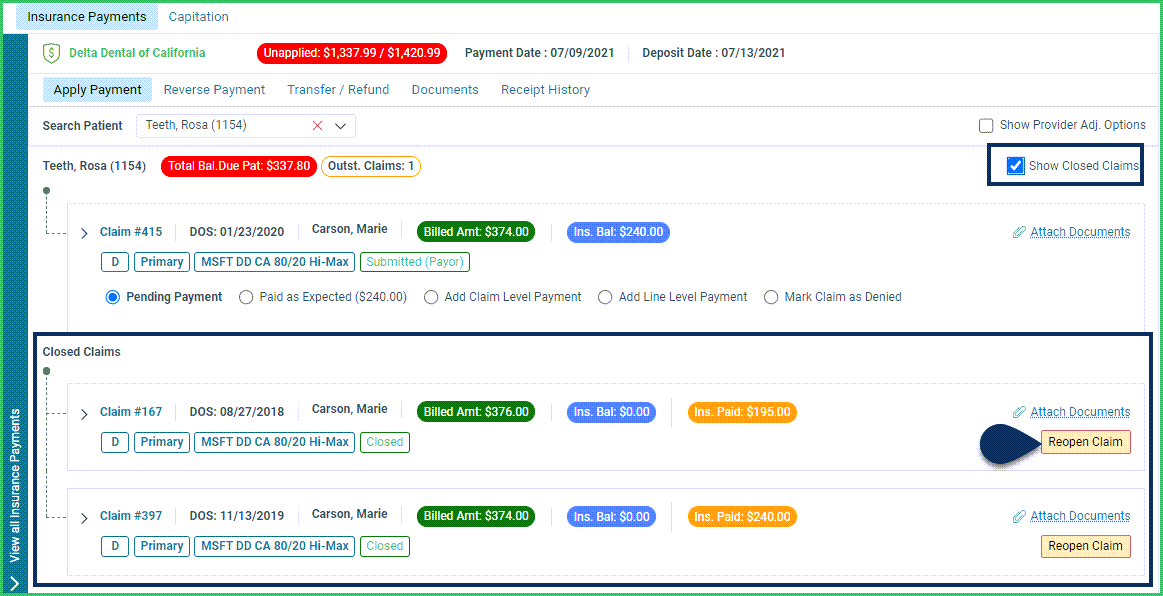The width and height of the screenshot is (1163, 596).
Task: Expand Claim #415 details chevron
Action: [x=84, y=234]
